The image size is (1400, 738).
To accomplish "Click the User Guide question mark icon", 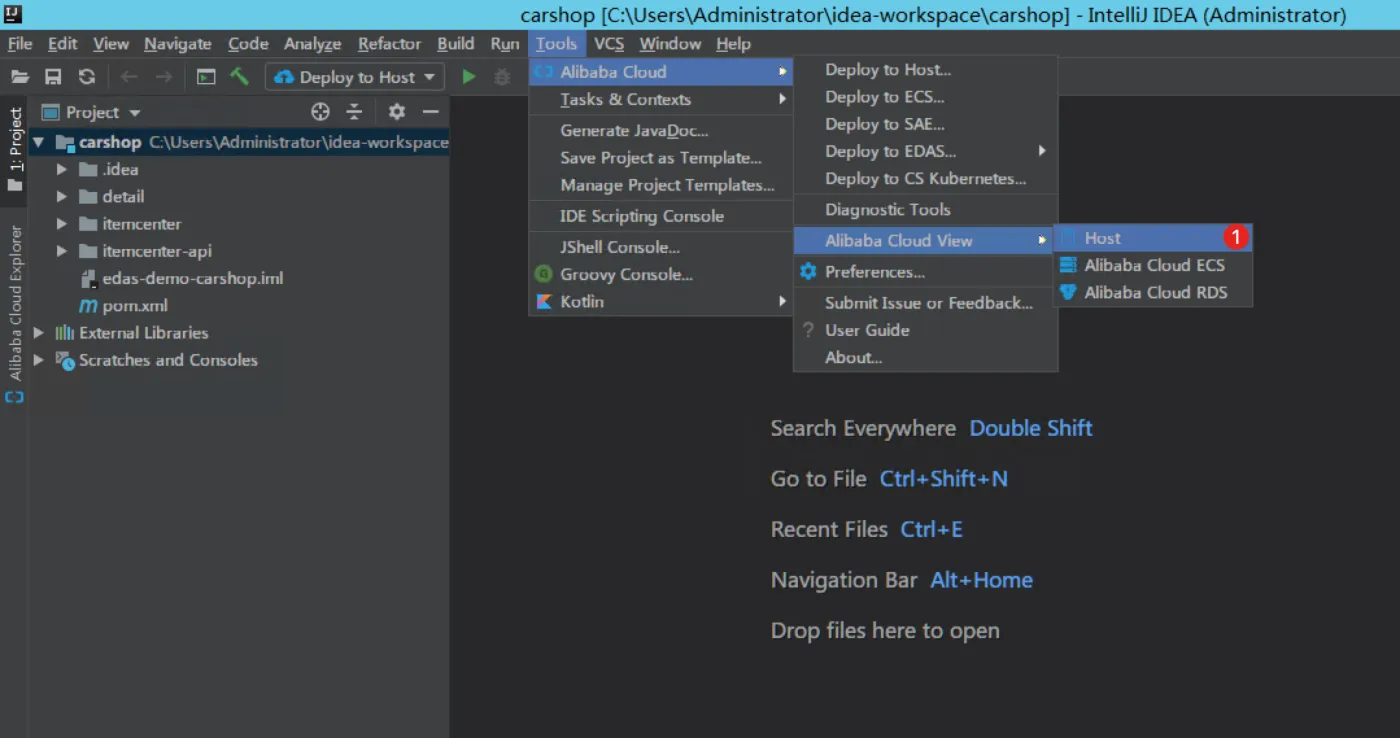I will [808, 330].
